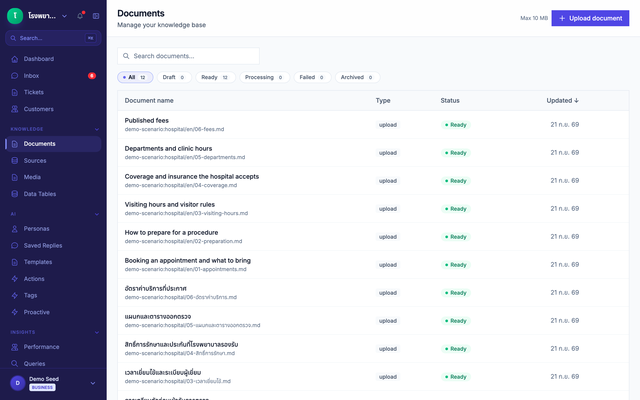
Task: Click the Type column header
Action: pos(383,100)
